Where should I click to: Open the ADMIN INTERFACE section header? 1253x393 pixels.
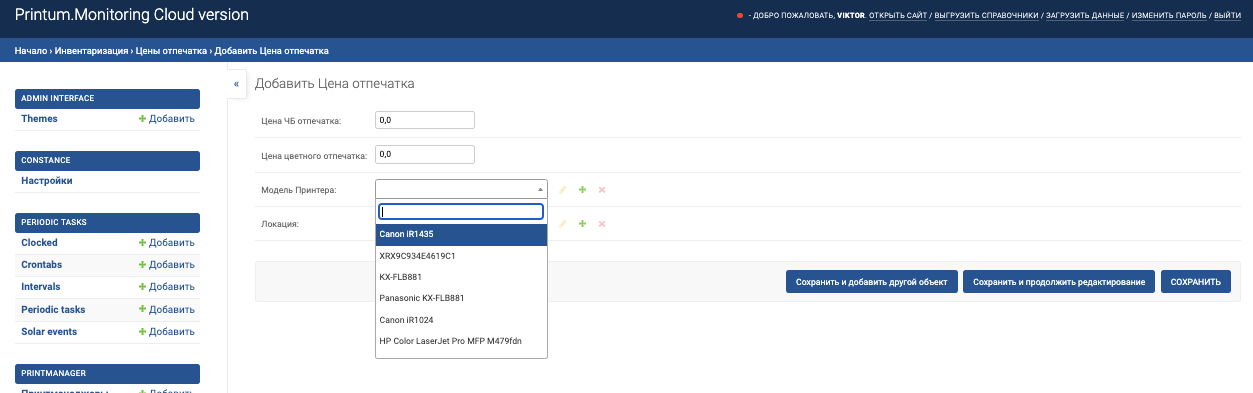coord(108,98)
